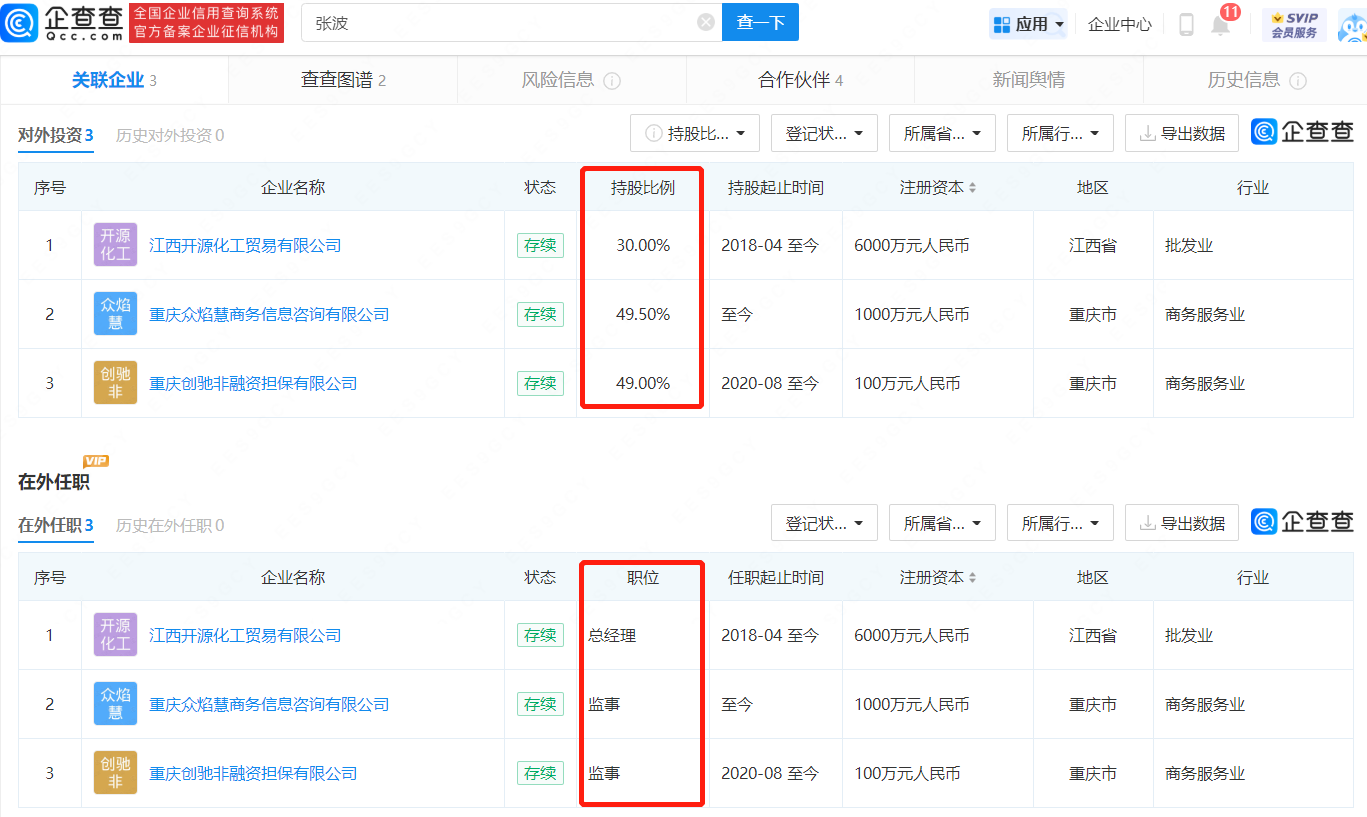Screen dimensions: 1367x817
Task: Open the mobile phone icon in the header
Action: (1186, 24)
